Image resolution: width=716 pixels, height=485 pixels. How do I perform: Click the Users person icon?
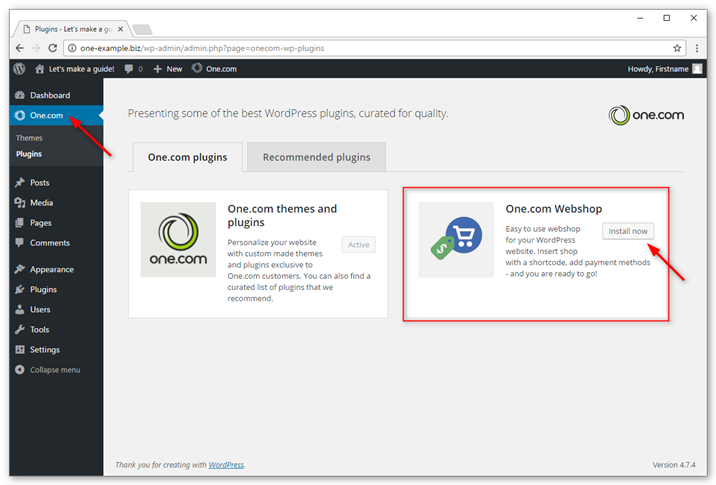point(20,310)
